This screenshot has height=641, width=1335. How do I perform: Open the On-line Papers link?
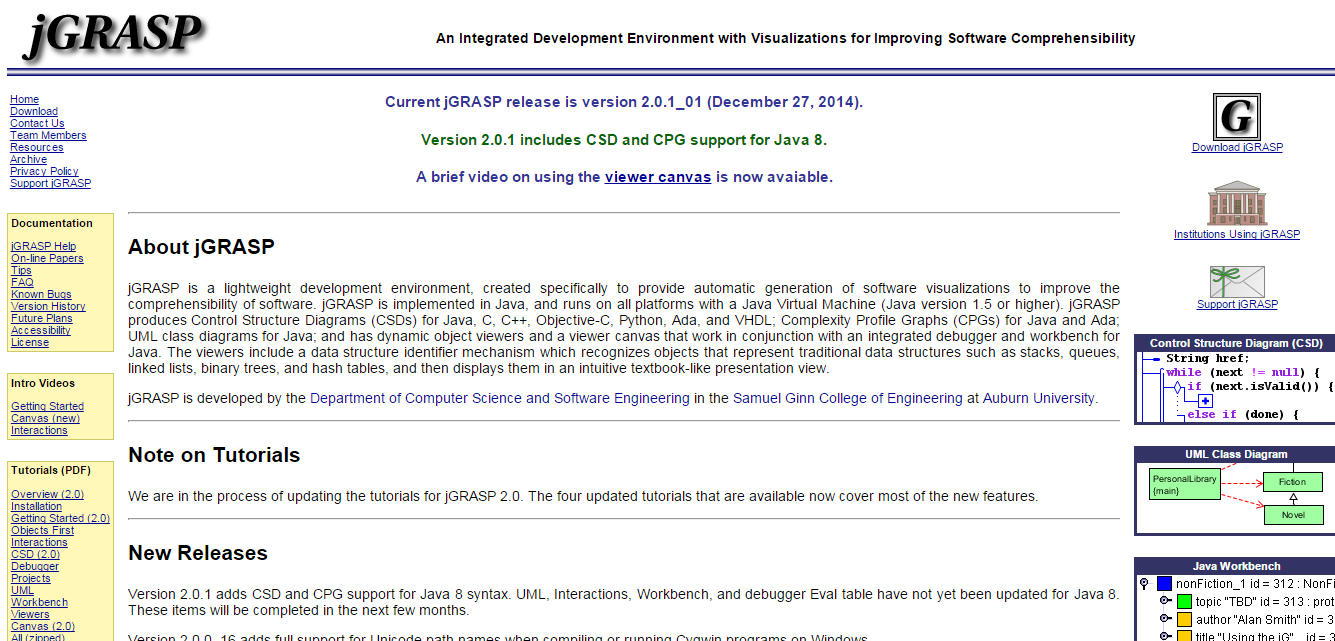coord(47,259)
